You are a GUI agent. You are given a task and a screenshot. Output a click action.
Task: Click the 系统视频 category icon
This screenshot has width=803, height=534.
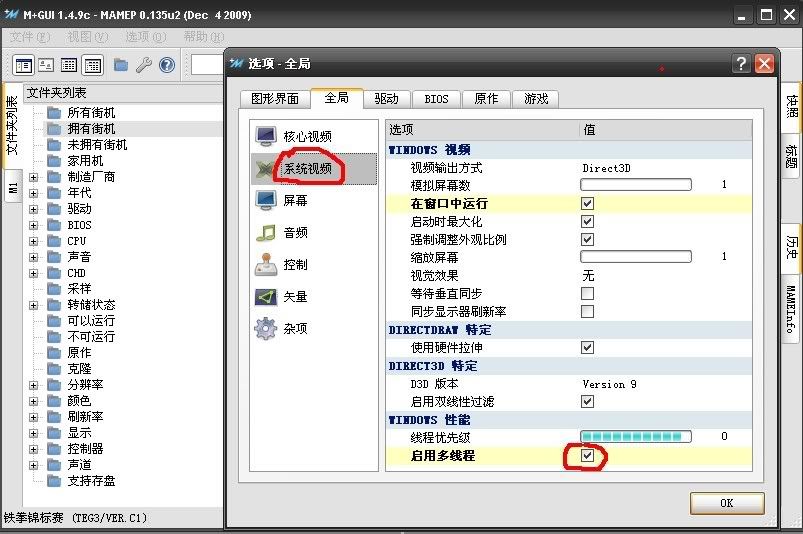click(x=264, y=168)
